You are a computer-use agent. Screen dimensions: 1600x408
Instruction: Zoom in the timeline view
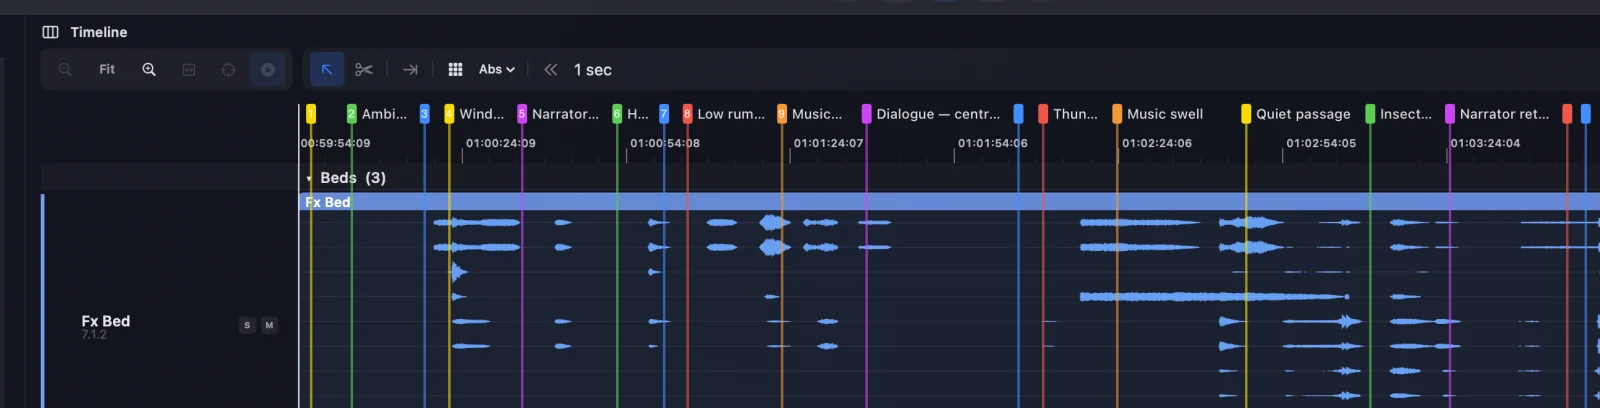(149, 70)
